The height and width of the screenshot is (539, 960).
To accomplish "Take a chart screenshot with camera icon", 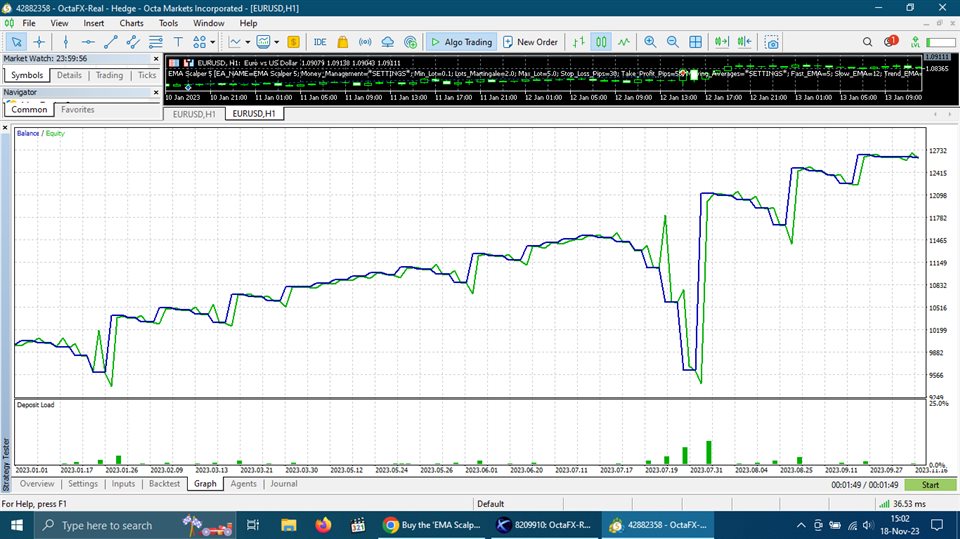I will 772,42.
